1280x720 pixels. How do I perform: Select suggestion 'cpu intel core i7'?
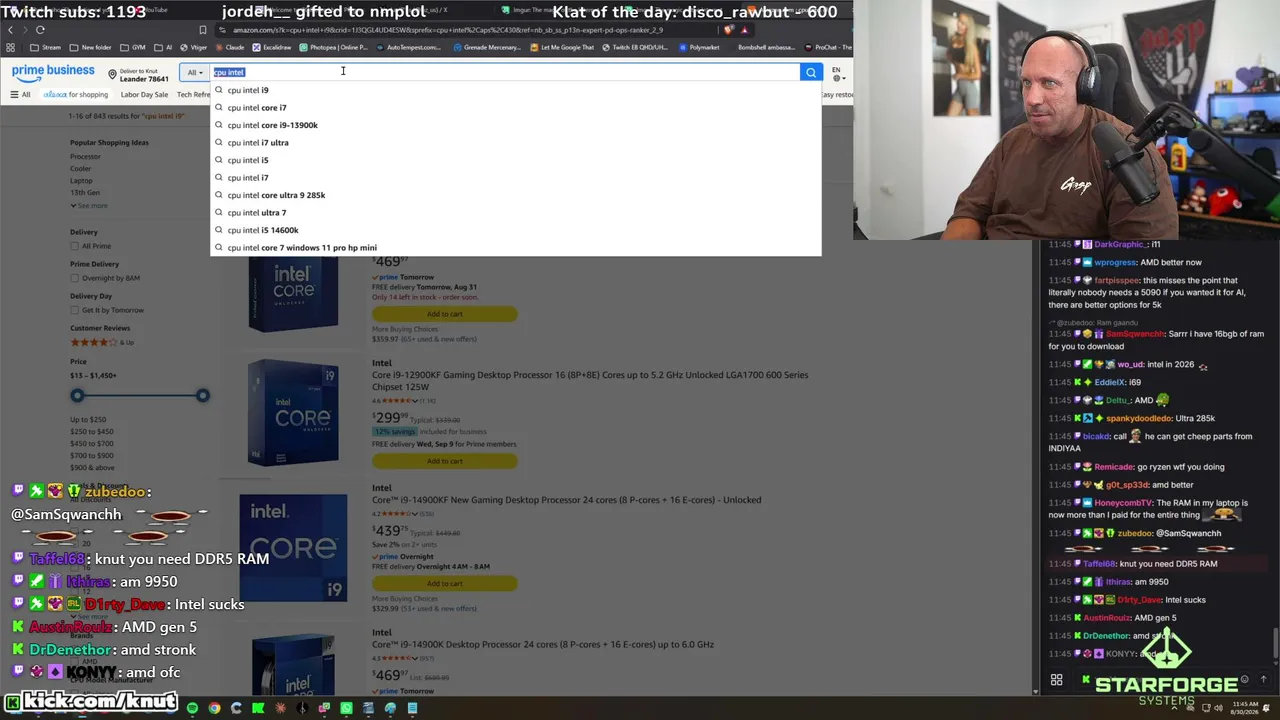(515, 108)
